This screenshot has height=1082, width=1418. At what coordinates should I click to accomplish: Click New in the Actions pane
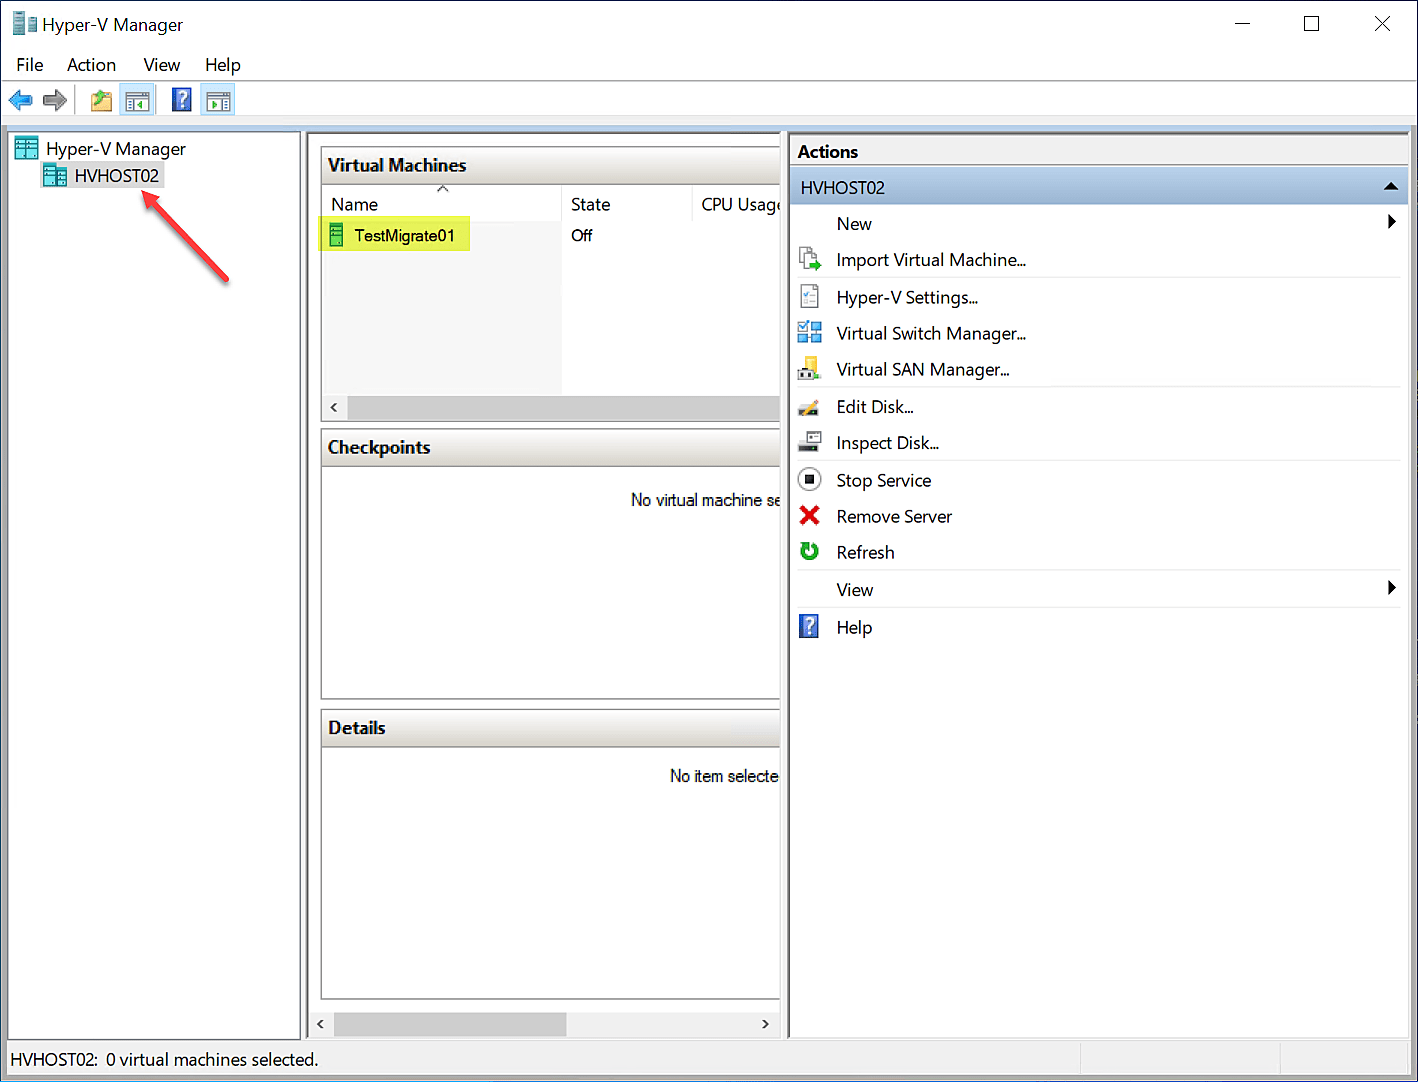854,224
